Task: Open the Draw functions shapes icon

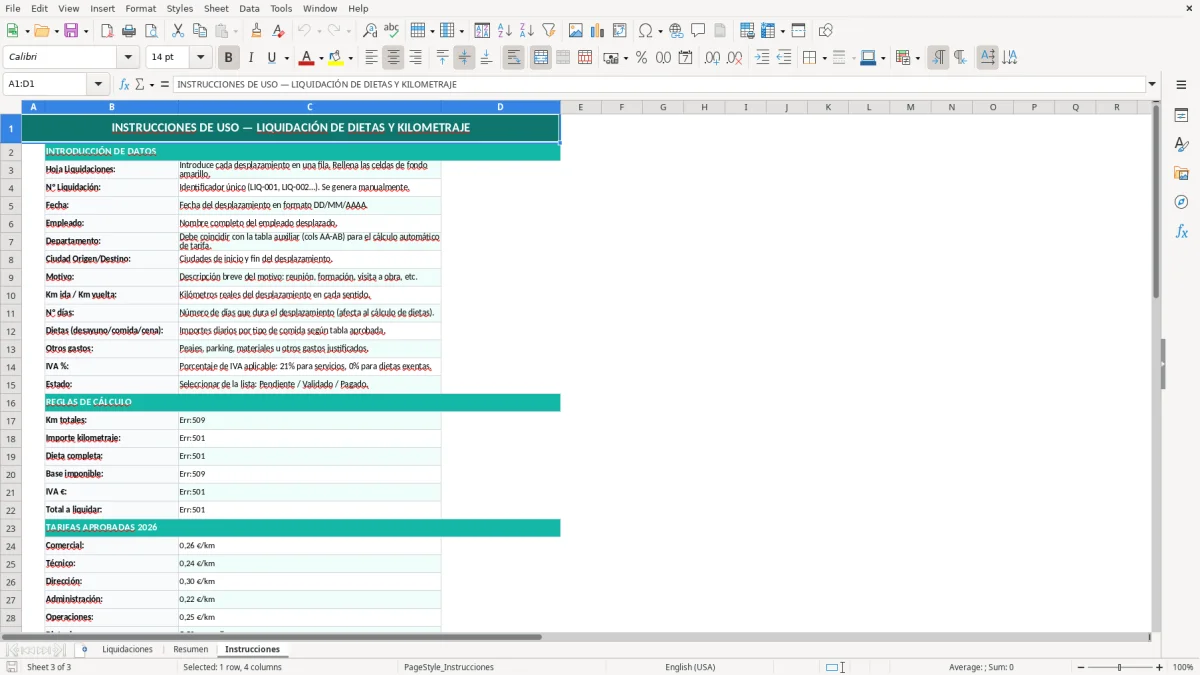Action: coord(825,31)
